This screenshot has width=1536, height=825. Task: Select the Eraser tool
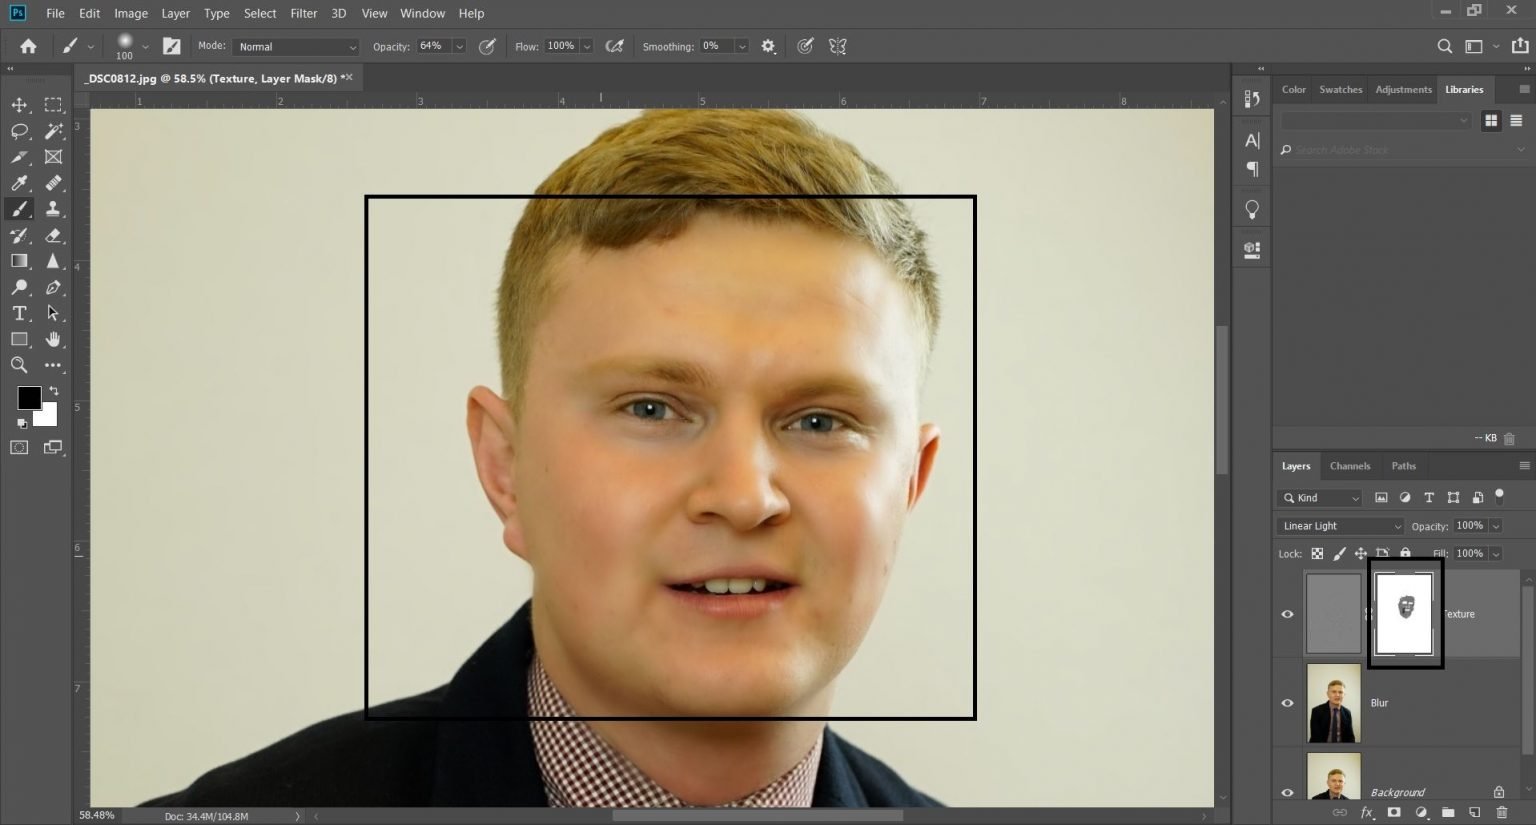click(x=52, y=235)
